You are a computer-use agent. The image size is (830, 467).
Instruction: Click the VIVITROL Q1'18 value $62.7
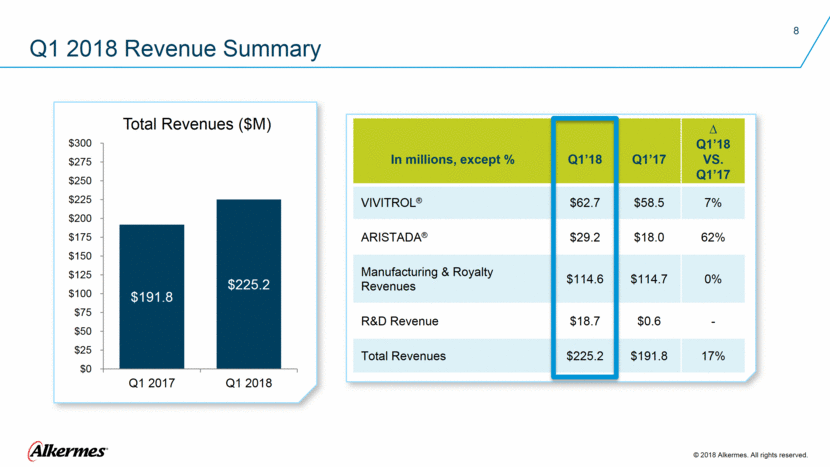pos(585,202)
